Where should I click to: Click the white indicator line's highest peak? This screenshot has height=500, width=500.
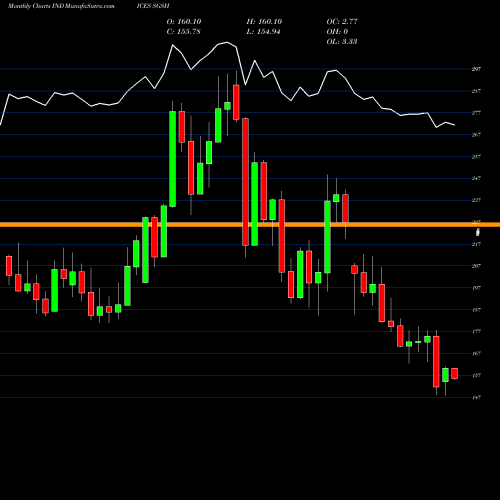(227, 42)
